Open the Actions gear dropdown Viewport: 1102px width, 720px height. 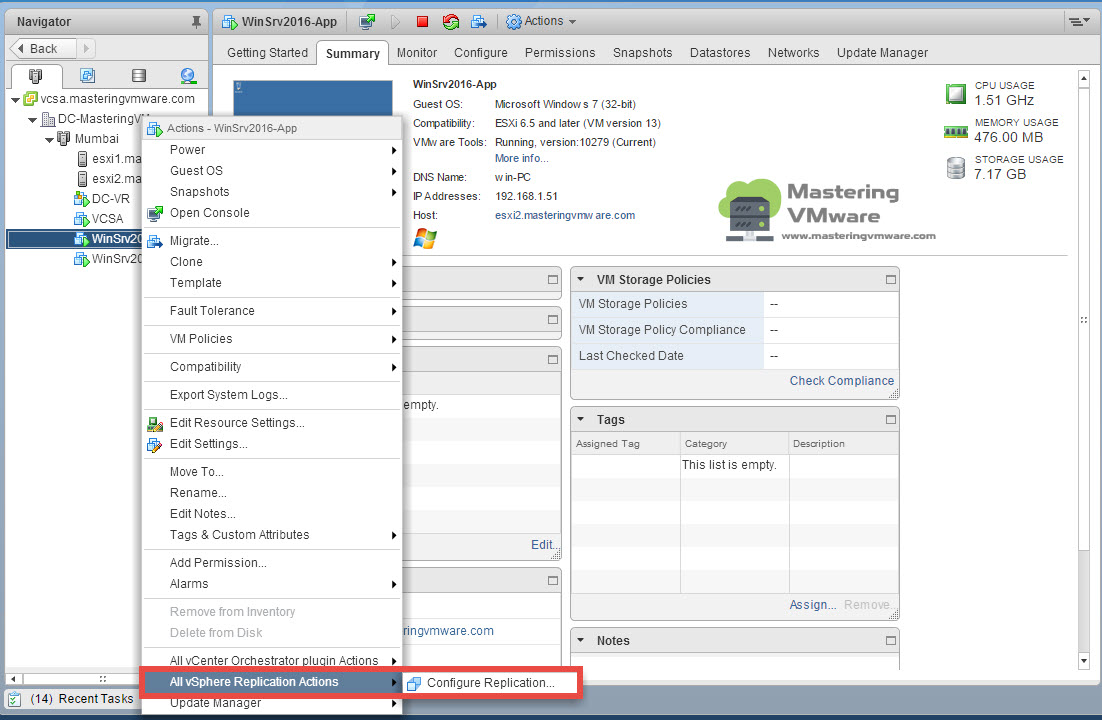pyautogui.click(x=541, y=22)
